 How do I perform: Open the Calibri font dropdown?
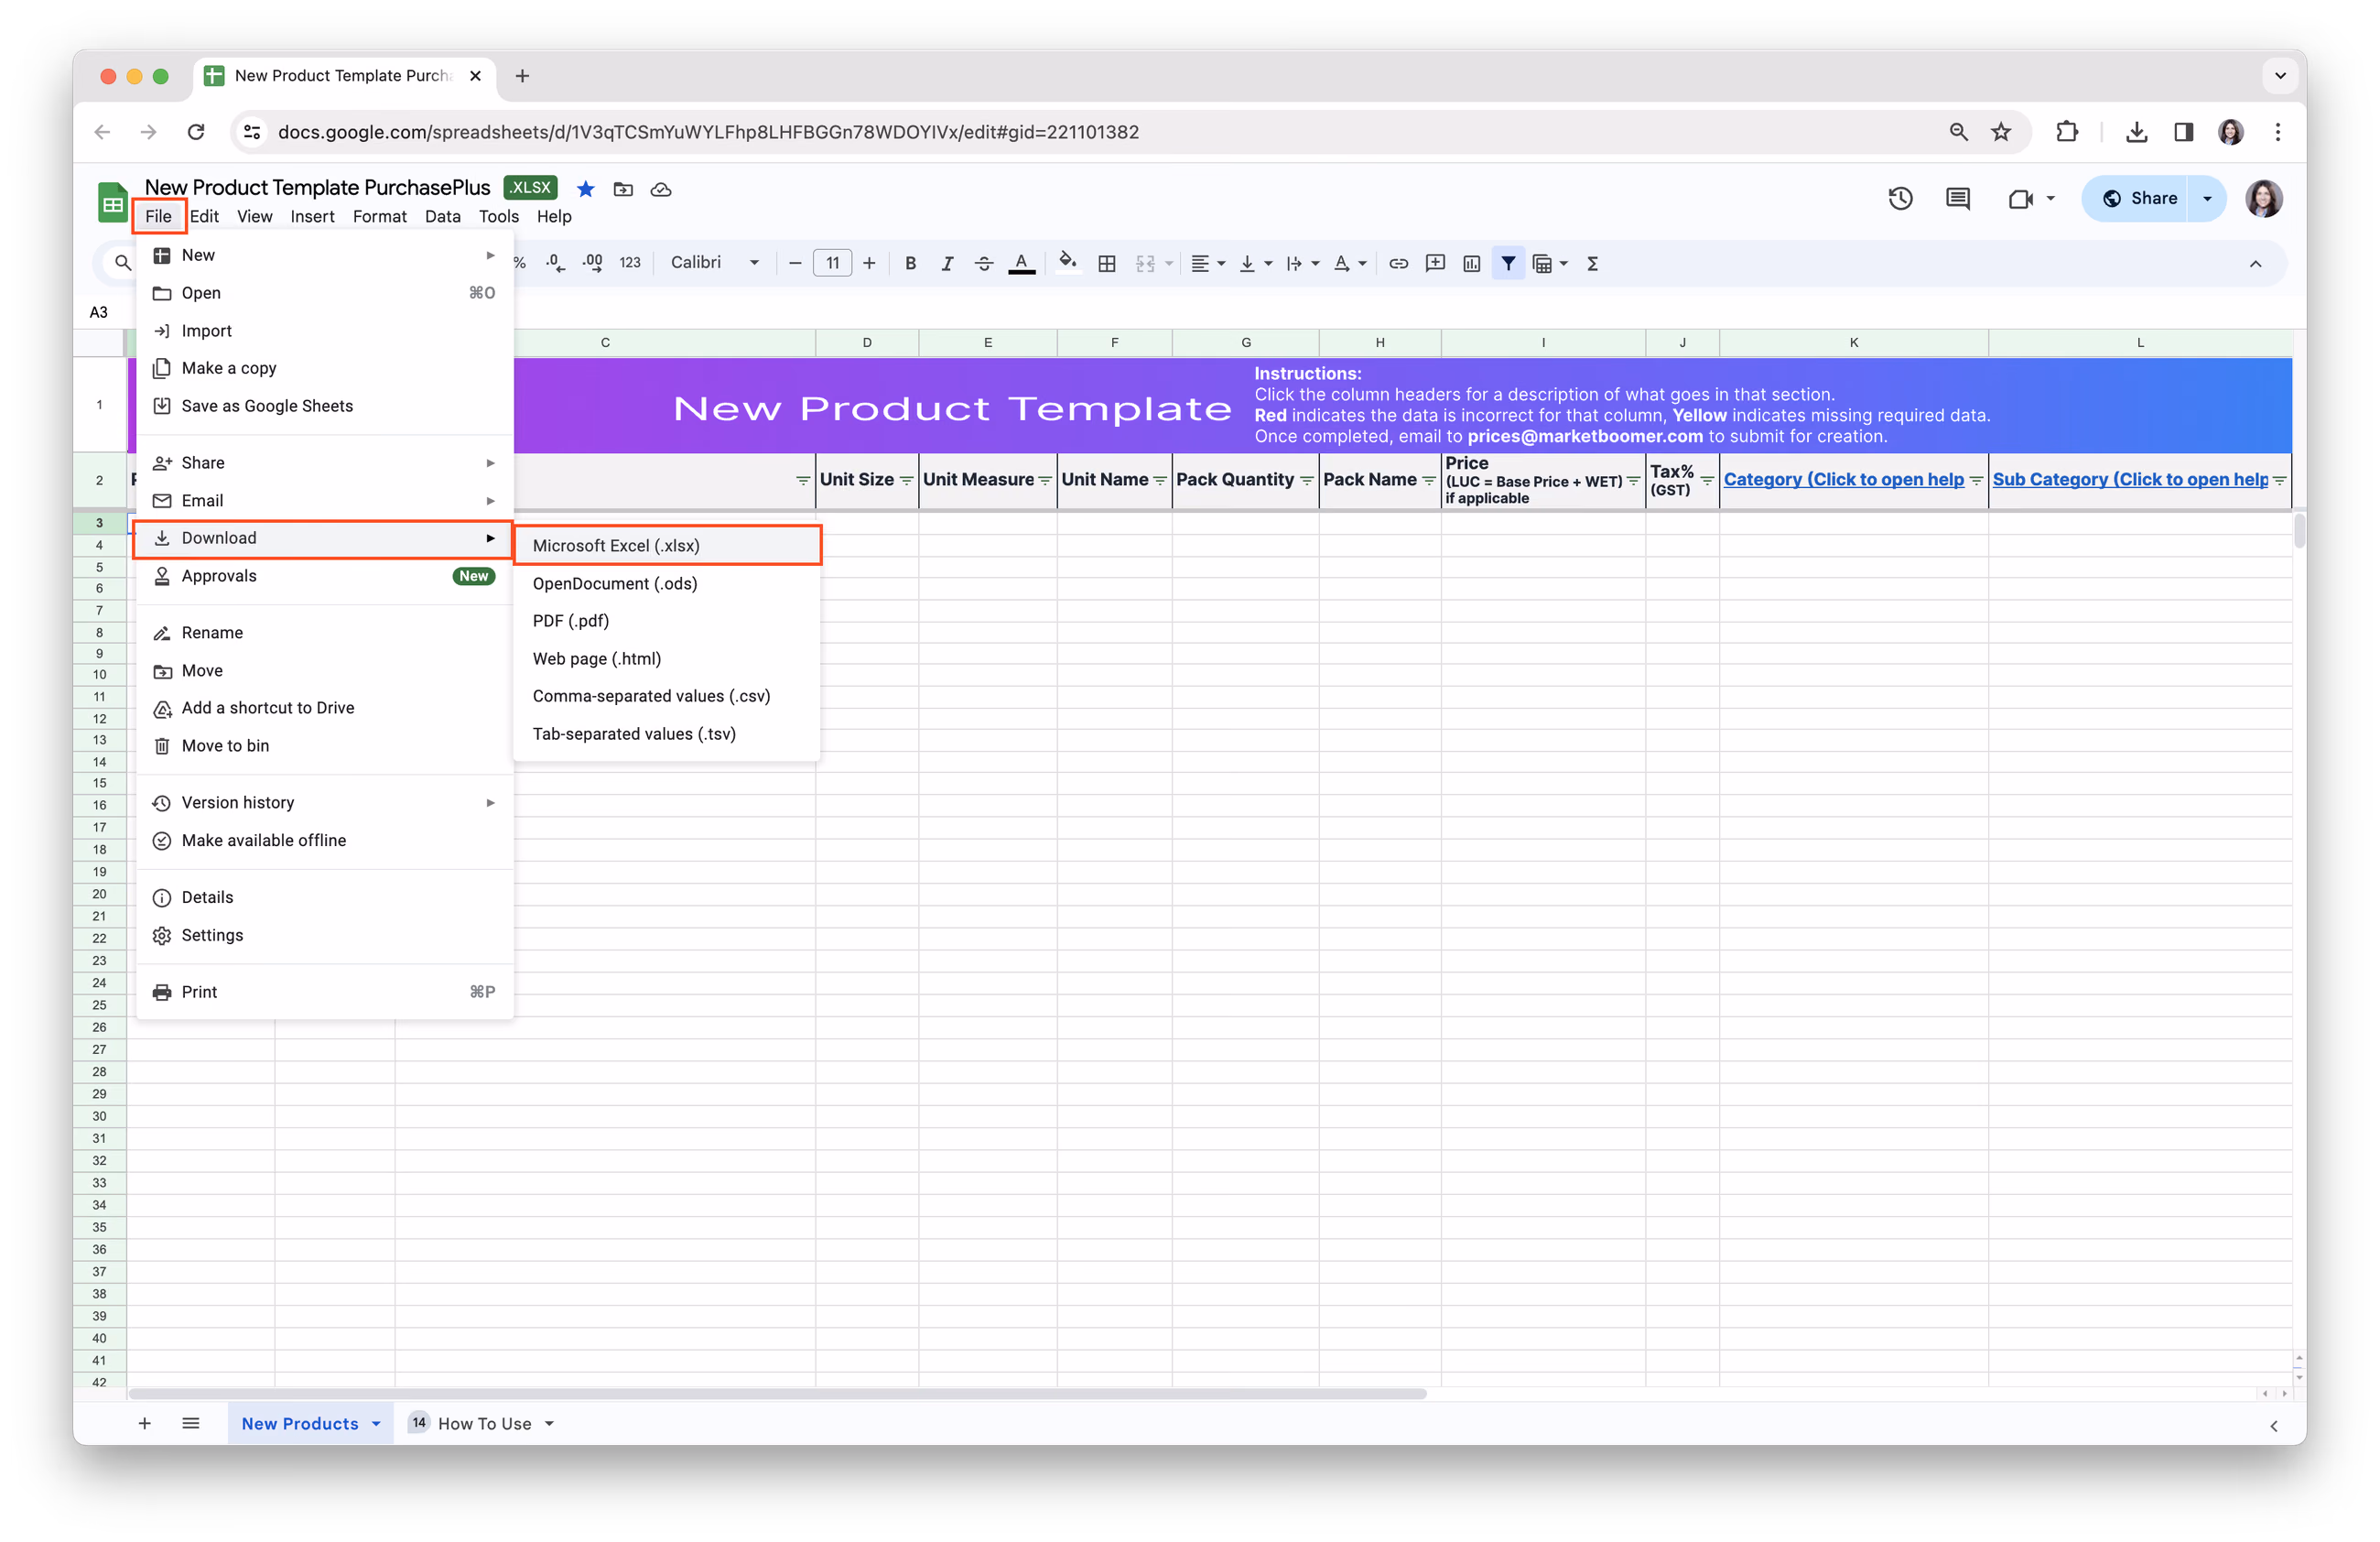tap(715, 263)
